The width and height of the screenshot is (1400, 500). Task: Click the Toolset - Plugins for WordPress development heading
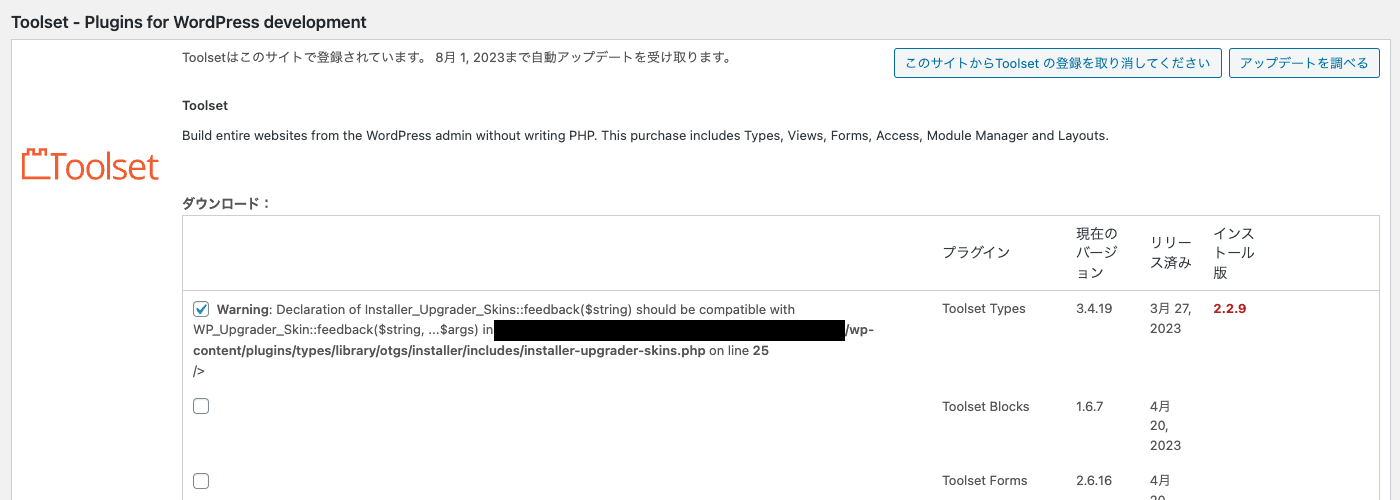[x=189, y=21]
